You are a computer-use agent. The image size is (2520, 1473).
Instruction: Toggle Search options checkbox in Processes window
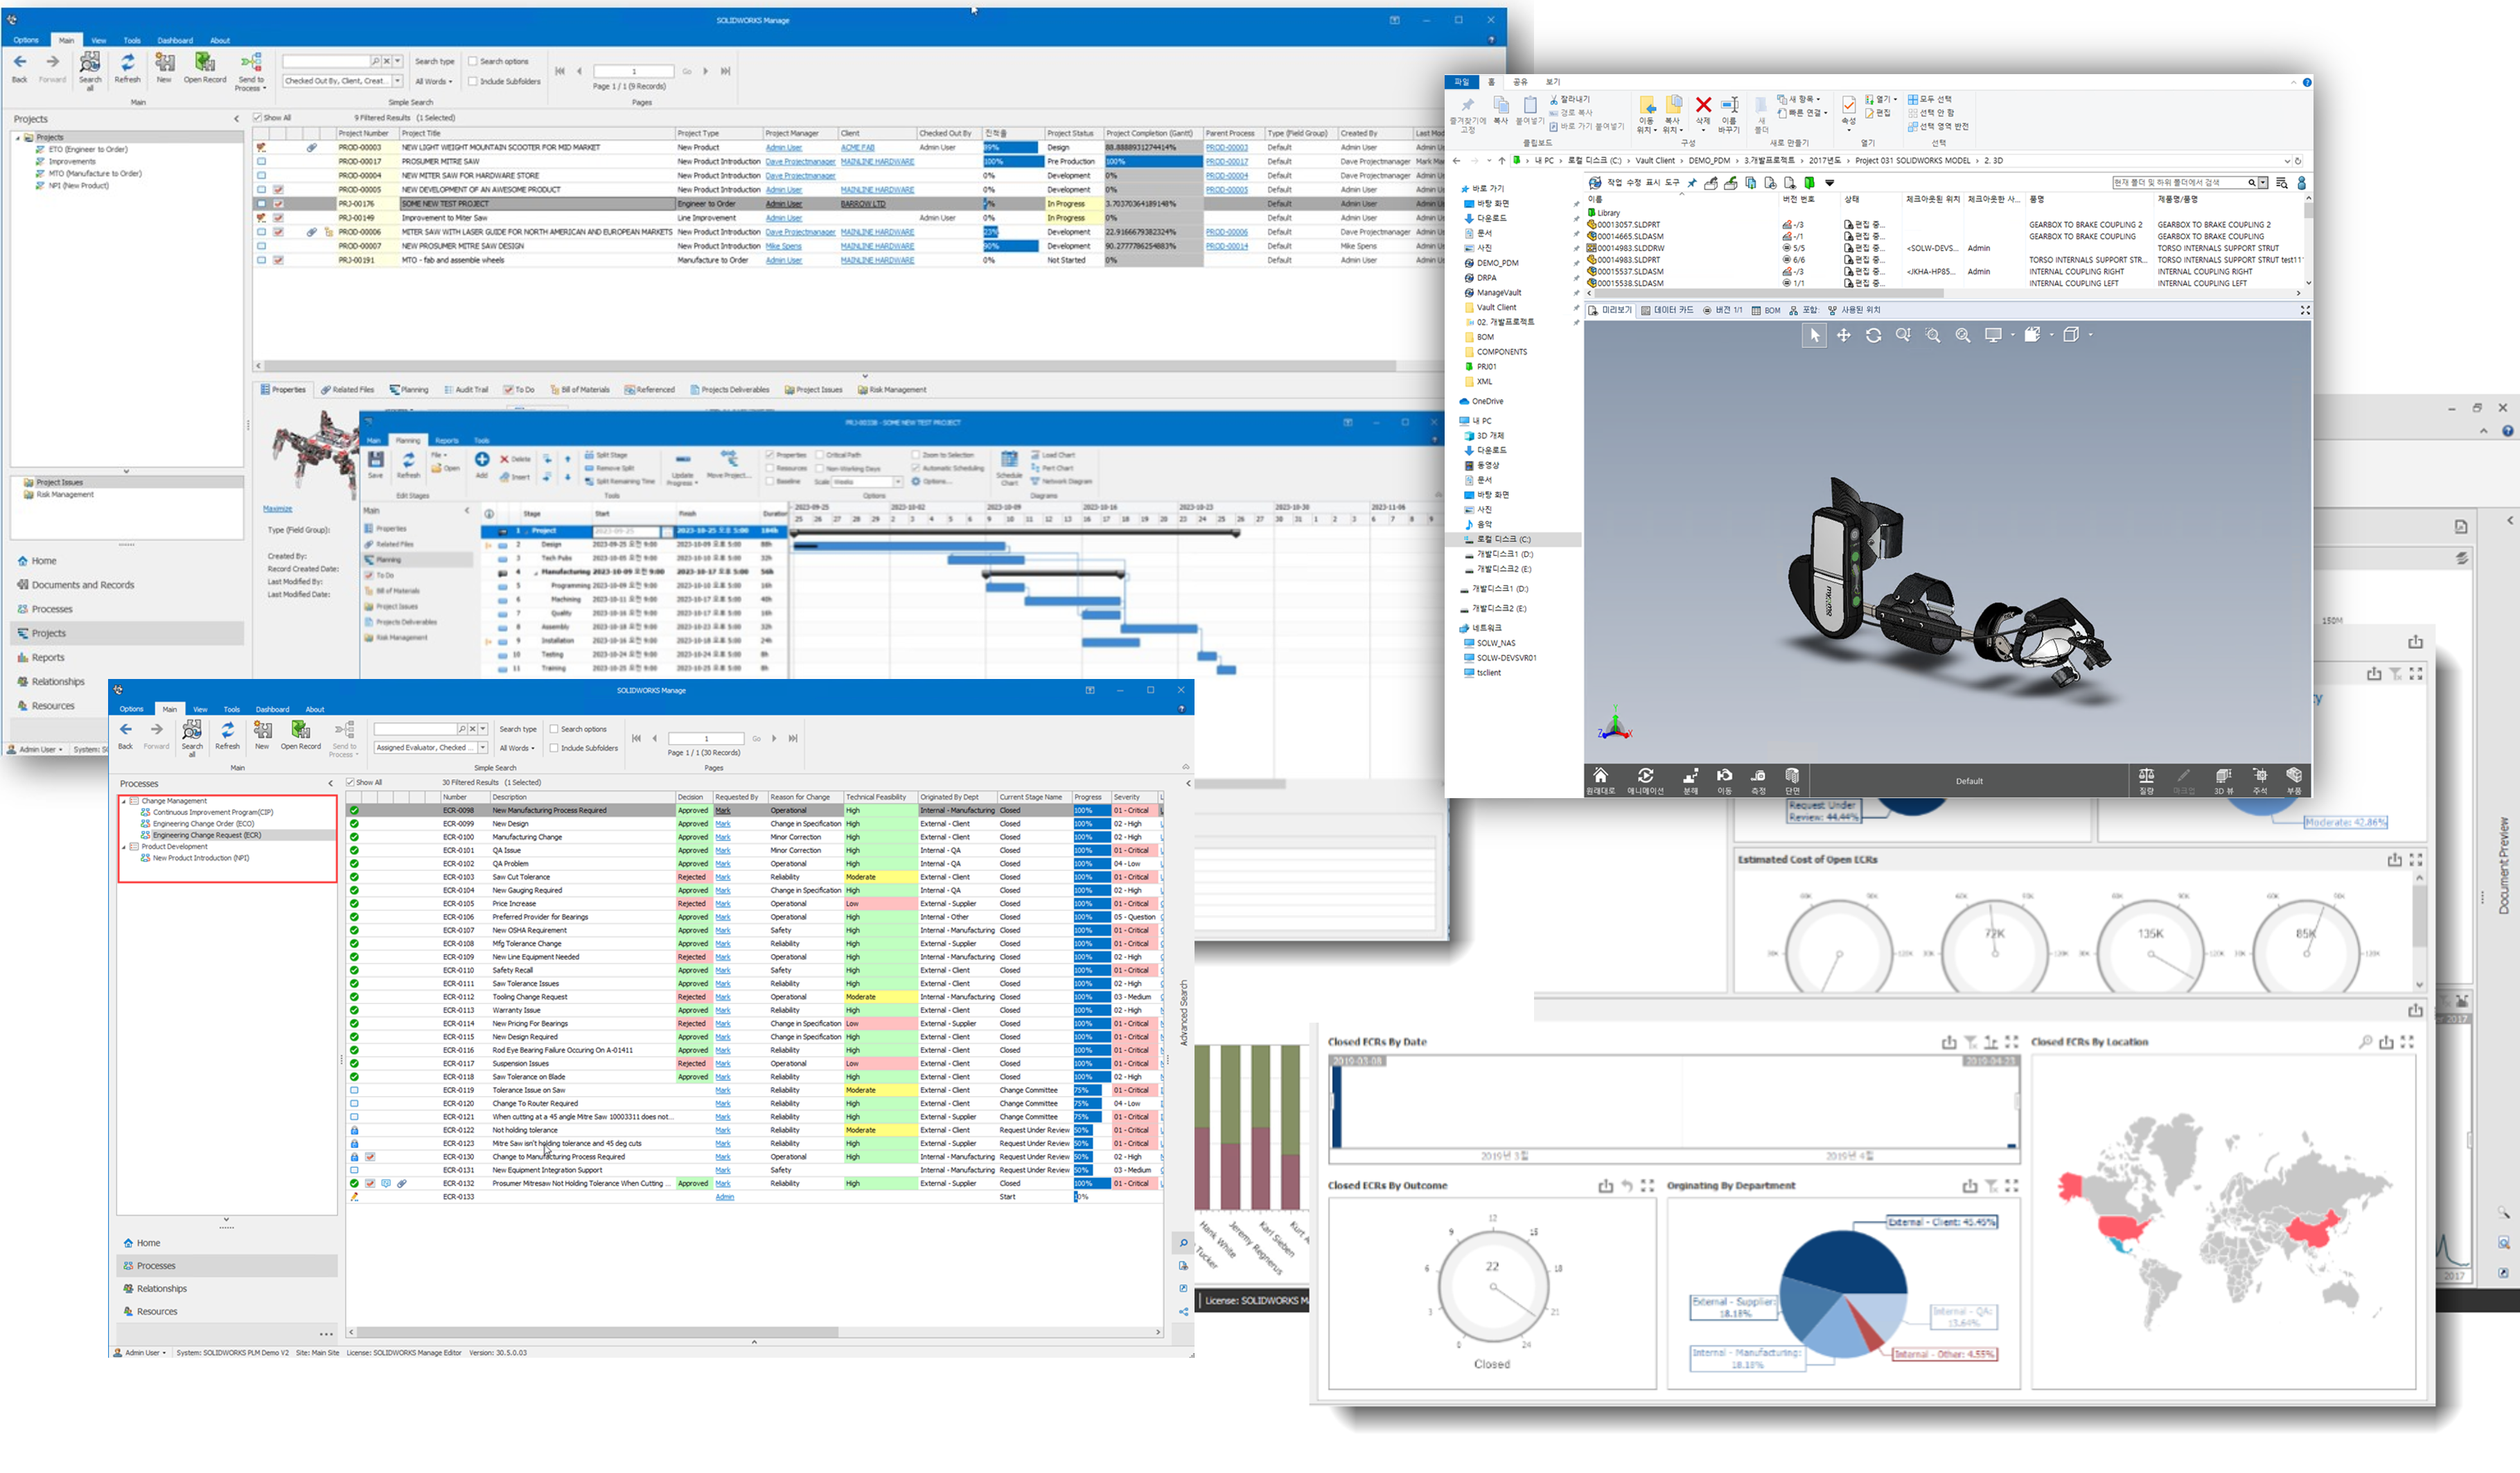(x=555, y=729)
